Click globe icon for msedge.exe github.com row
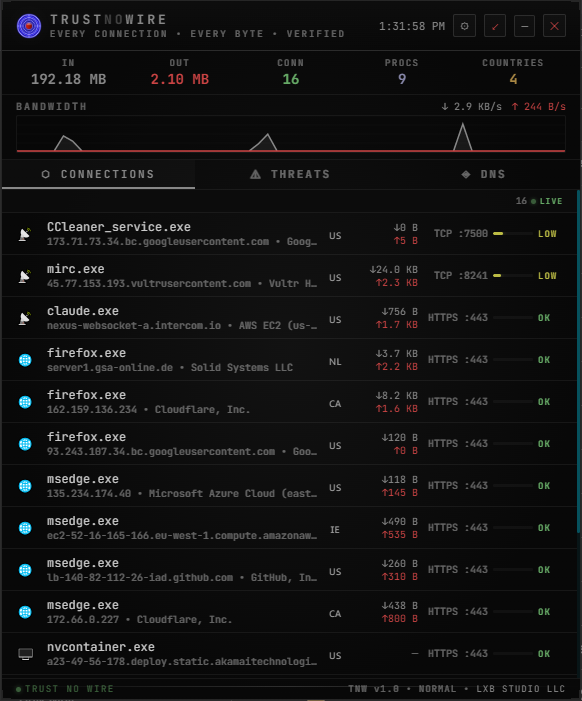 [25, 570]
